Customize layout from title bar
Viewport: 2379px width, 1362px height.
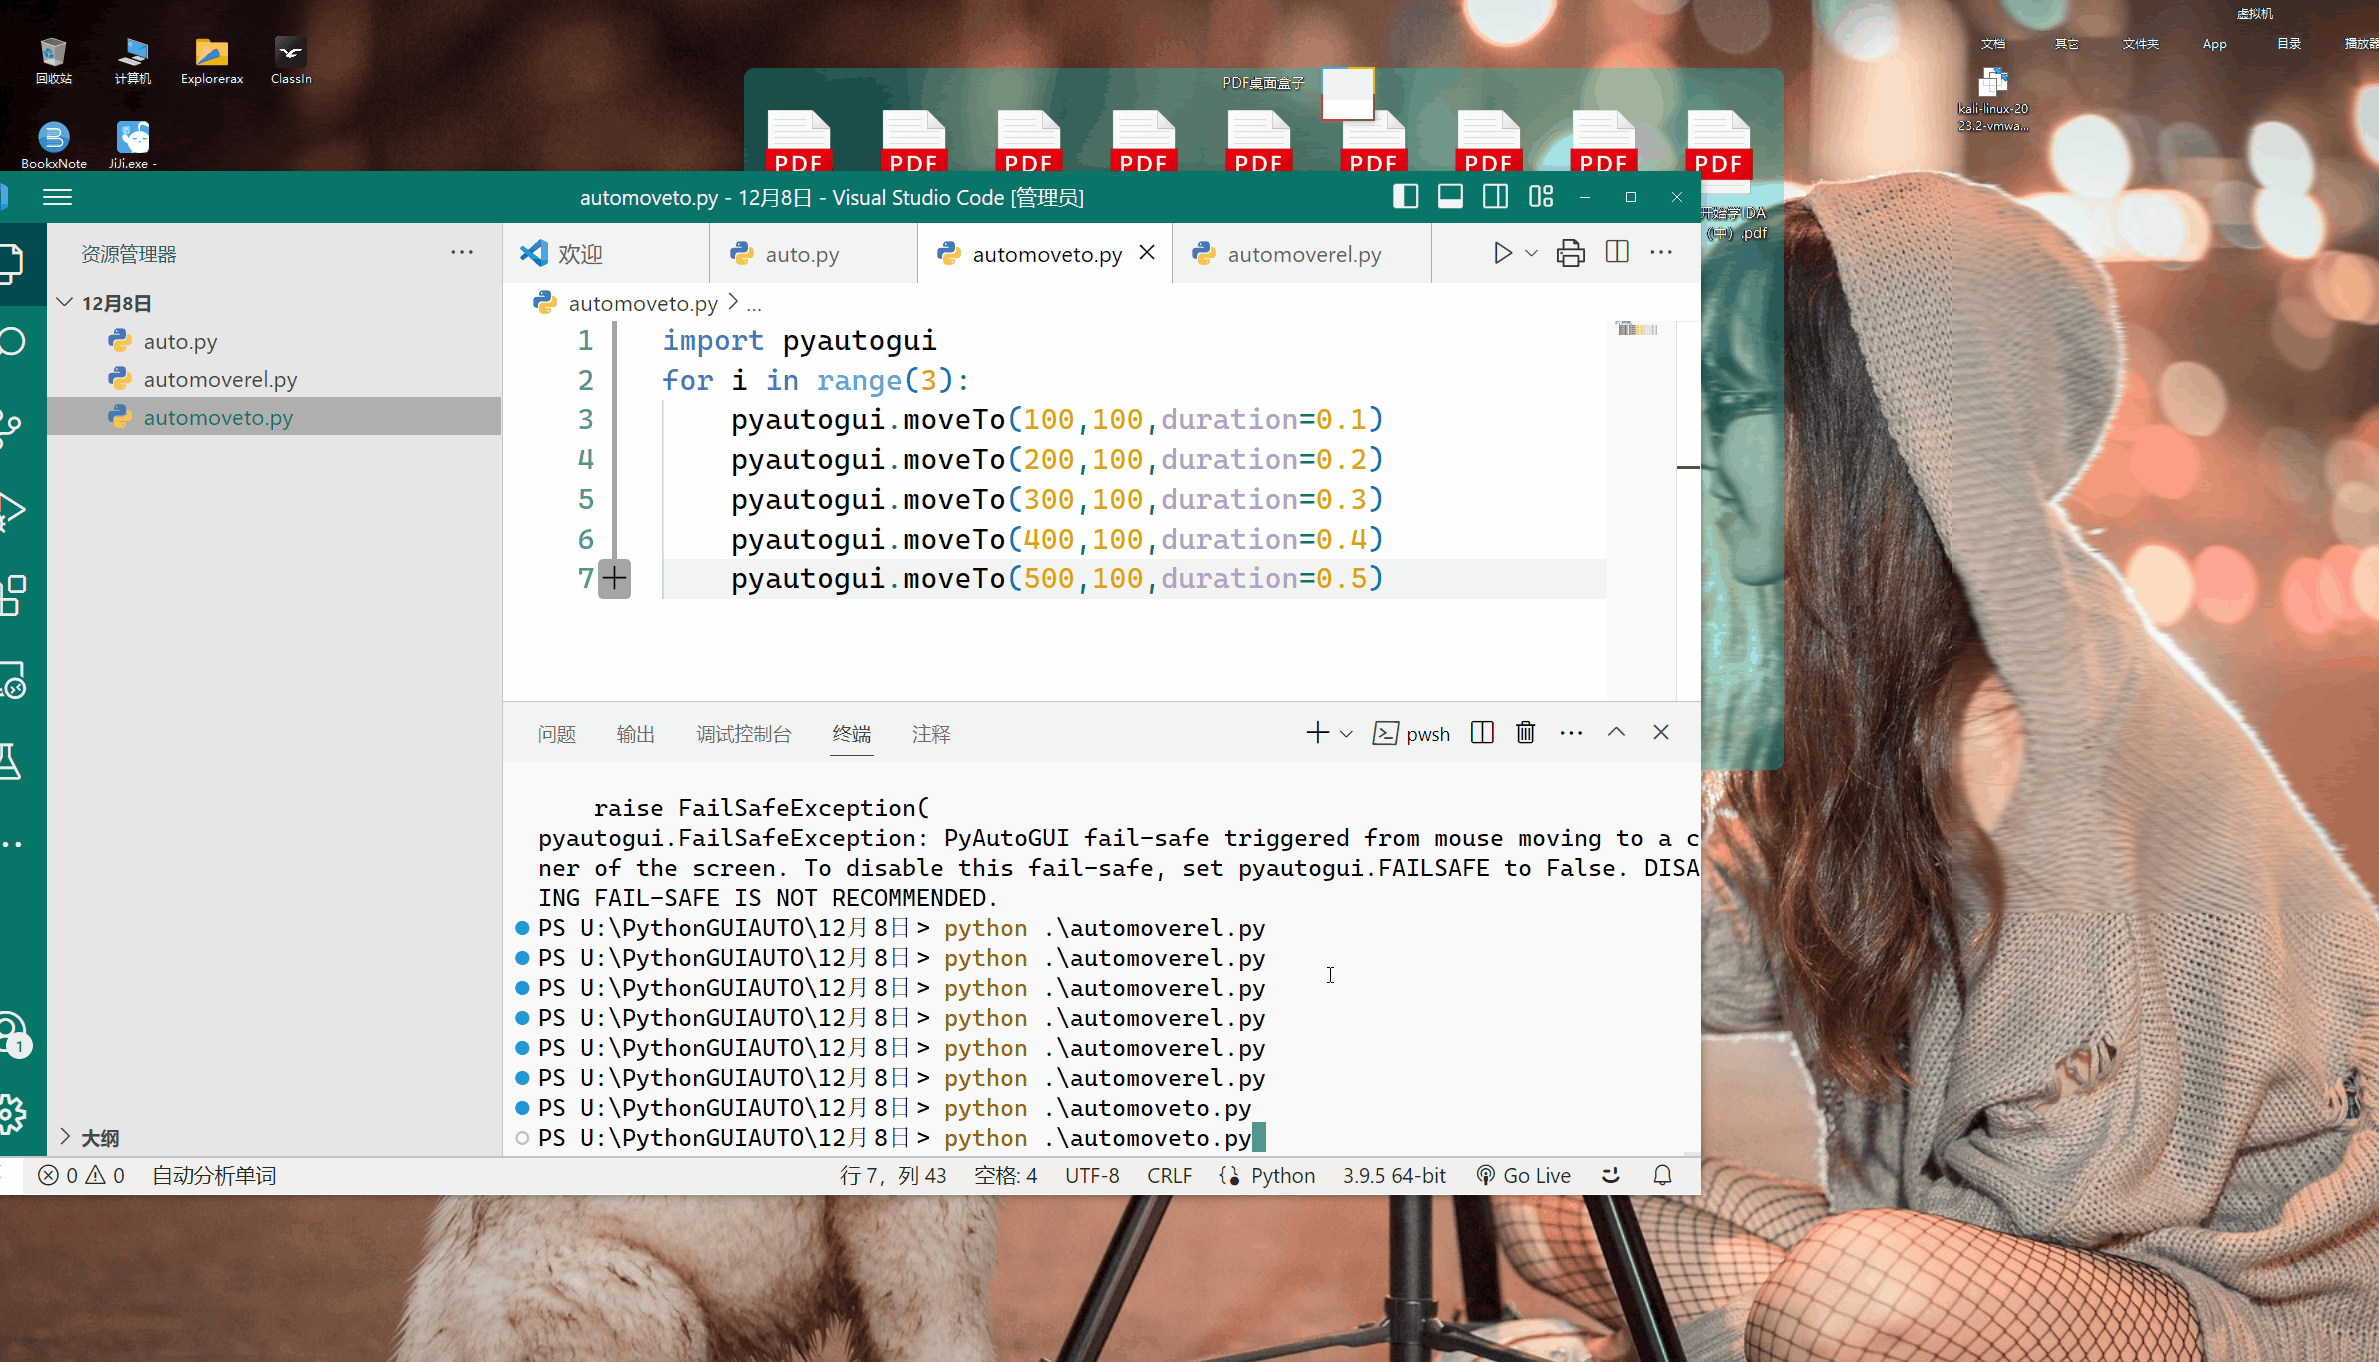pos(1541,197)
